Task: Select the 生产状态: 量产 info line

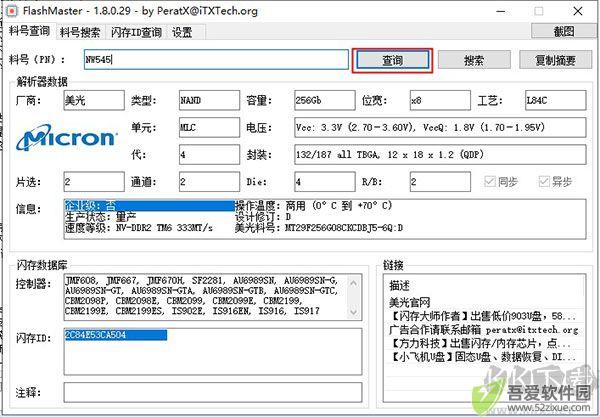Action: (x=101, y=217)
